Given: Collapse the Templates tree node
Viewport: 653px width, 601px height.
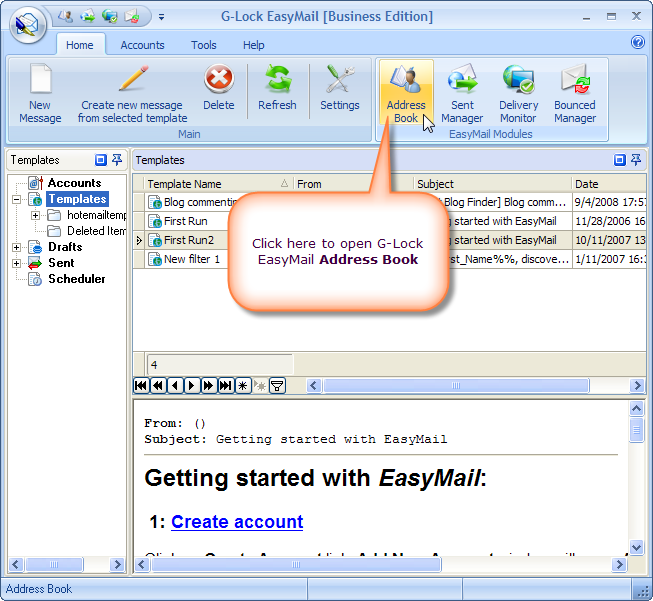Looking at the screenshot, I should 17,200.
